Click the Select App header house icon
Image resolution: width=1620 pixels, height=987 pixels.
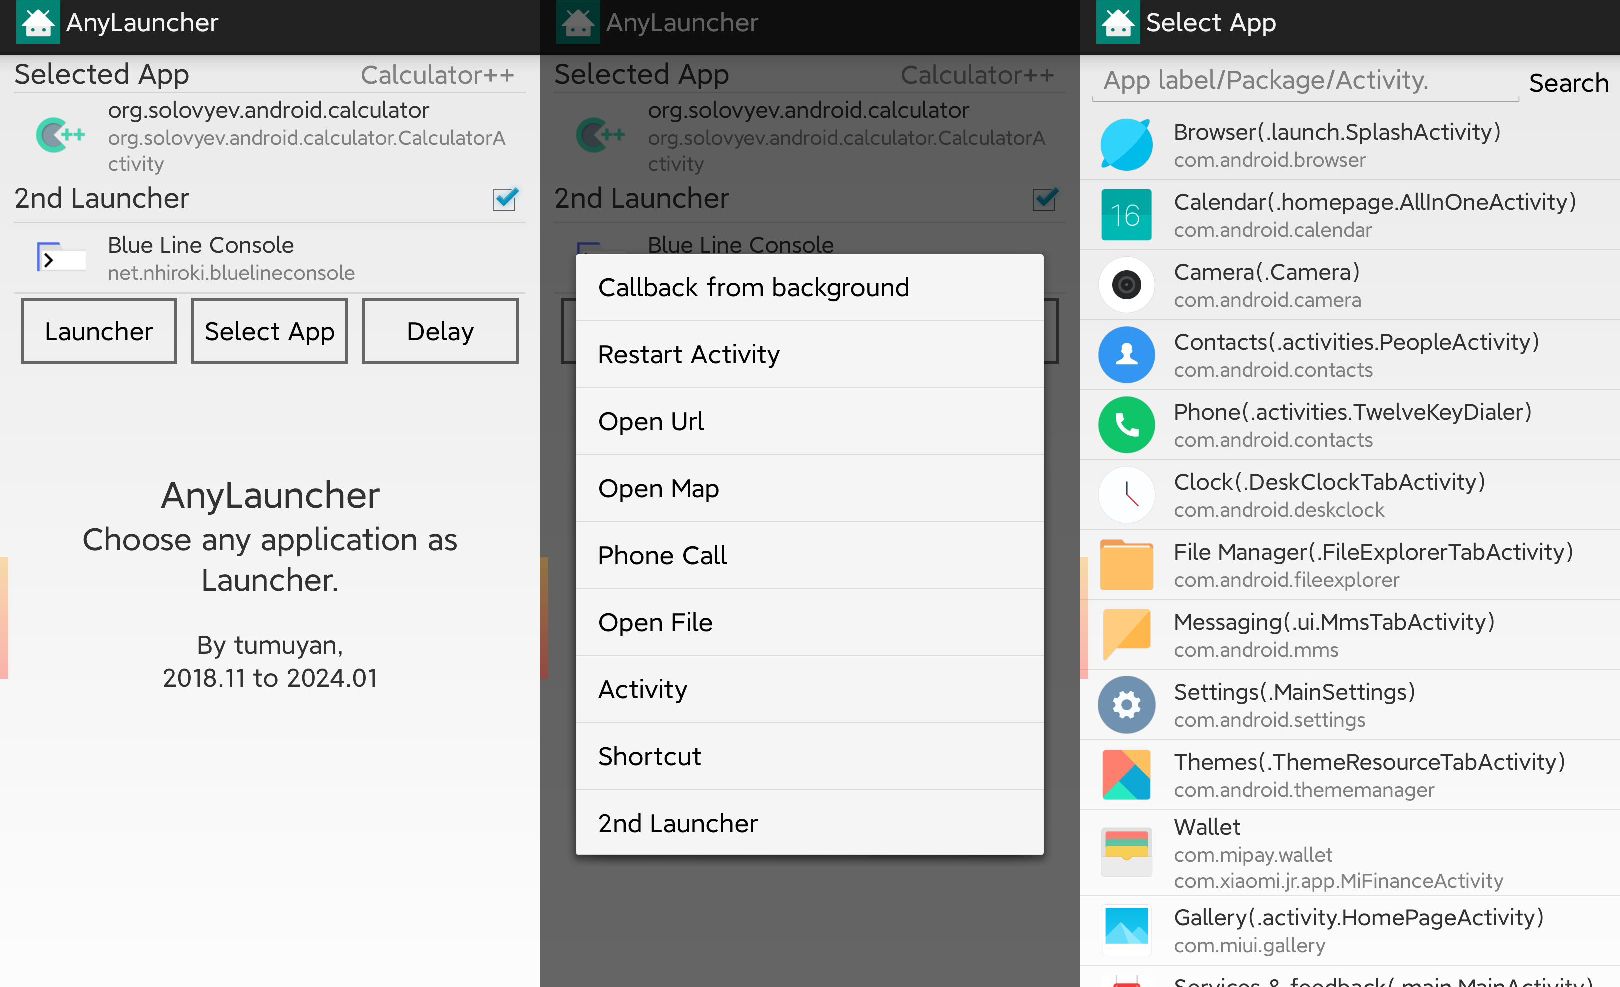point(1118,23)
